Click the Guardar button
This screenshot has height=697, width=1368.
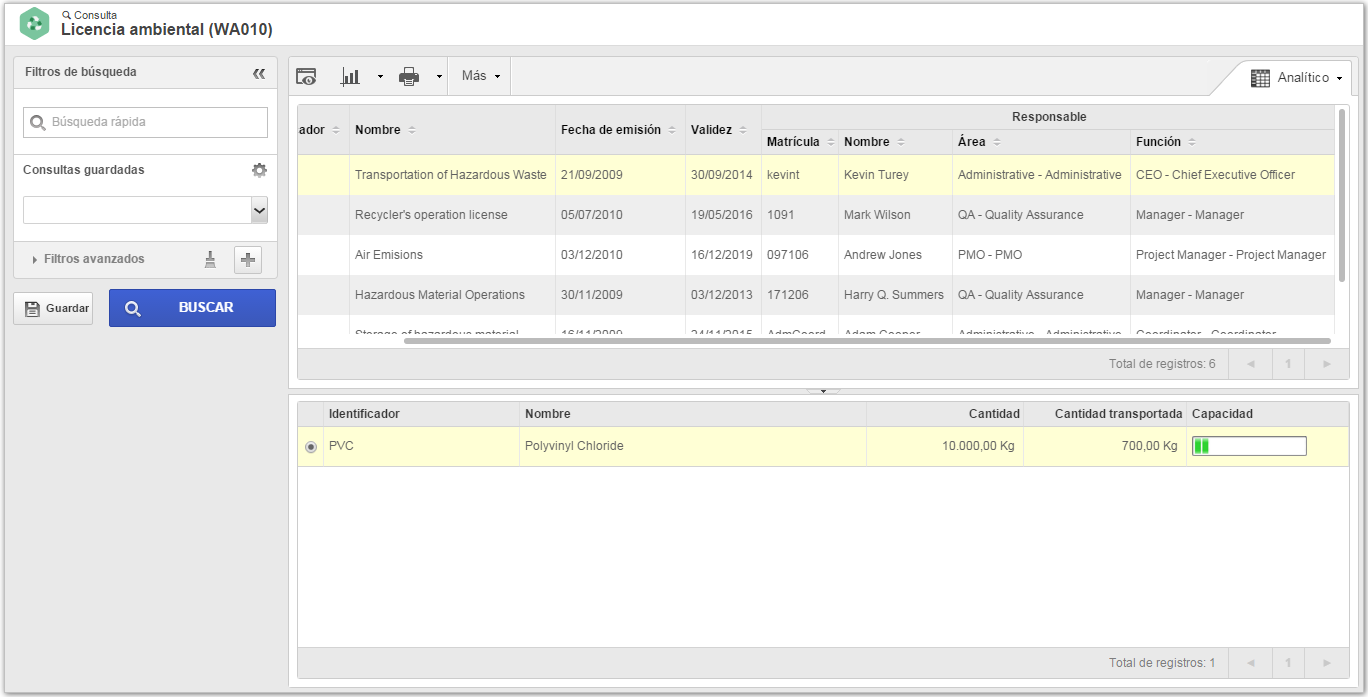[x=53, y=308]
